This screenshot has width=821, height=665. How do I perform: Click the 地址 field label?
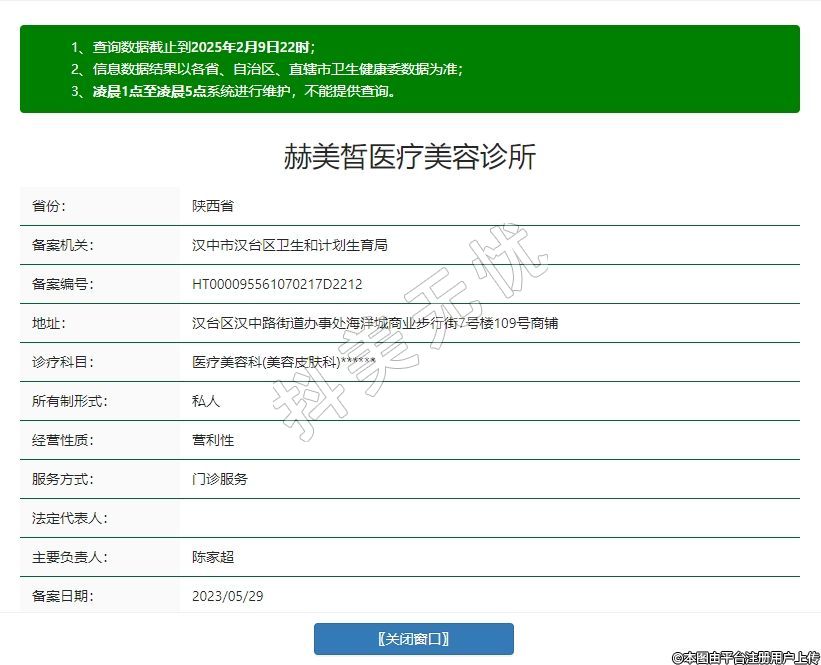[48, 323]
